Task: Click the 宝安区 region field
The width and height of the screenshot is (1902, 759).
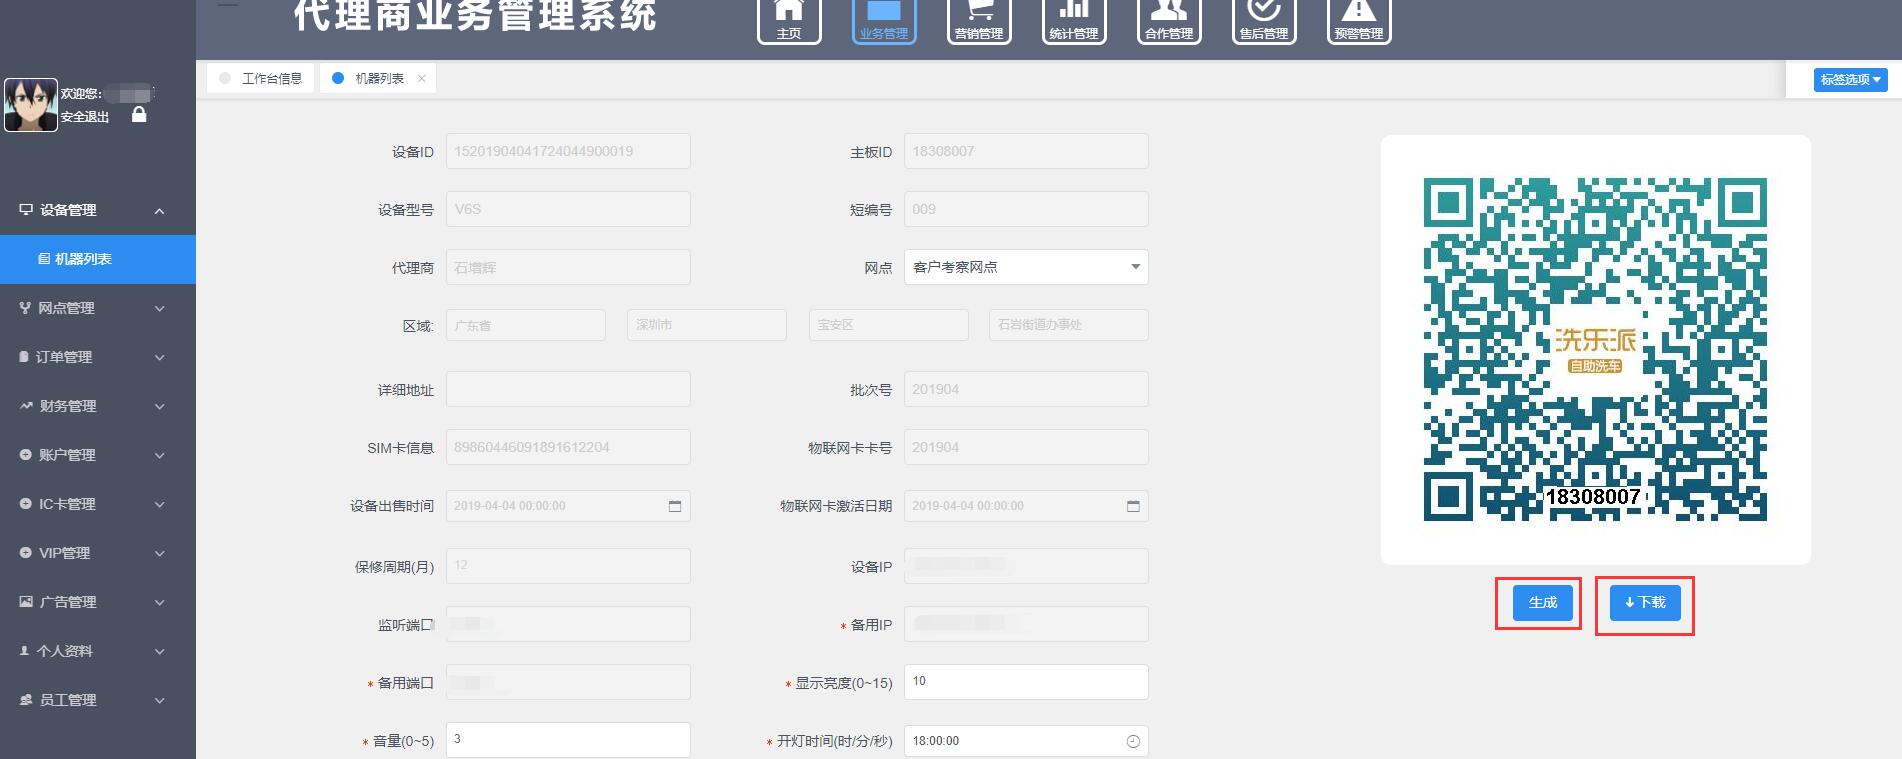Action: 889,325
